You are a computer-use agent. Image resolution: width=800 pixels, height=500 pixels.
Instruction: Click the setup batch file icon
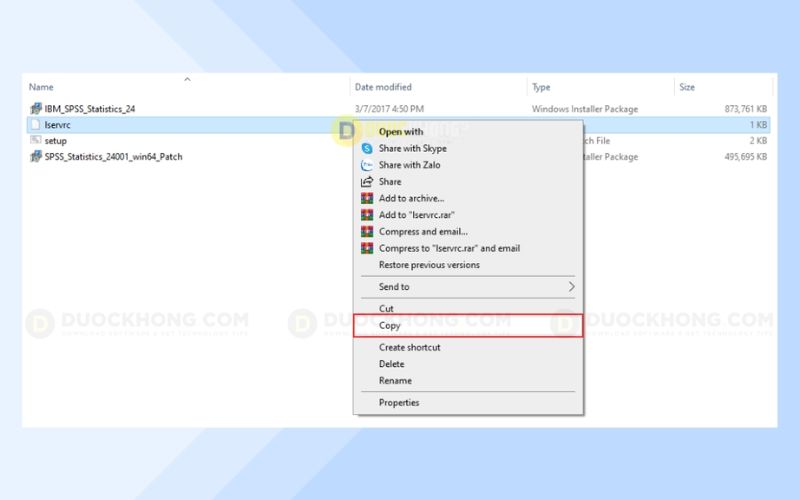[35, 140]
